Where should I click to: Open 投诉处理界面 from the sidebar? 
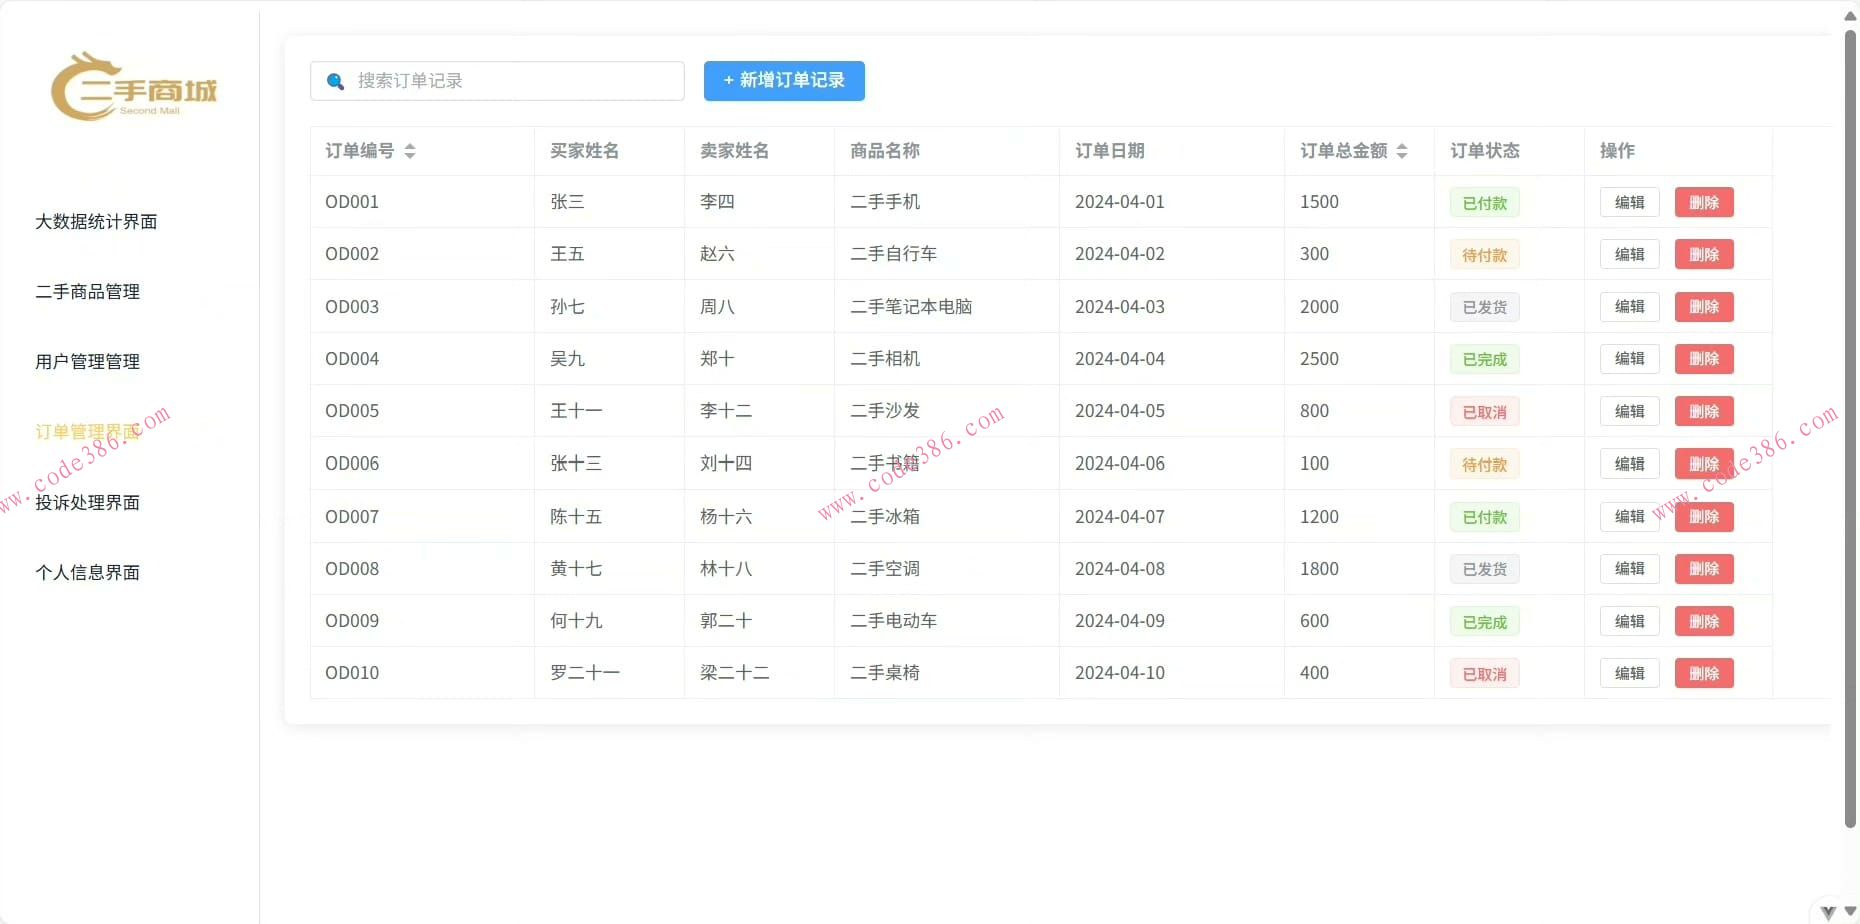[88, 503]
